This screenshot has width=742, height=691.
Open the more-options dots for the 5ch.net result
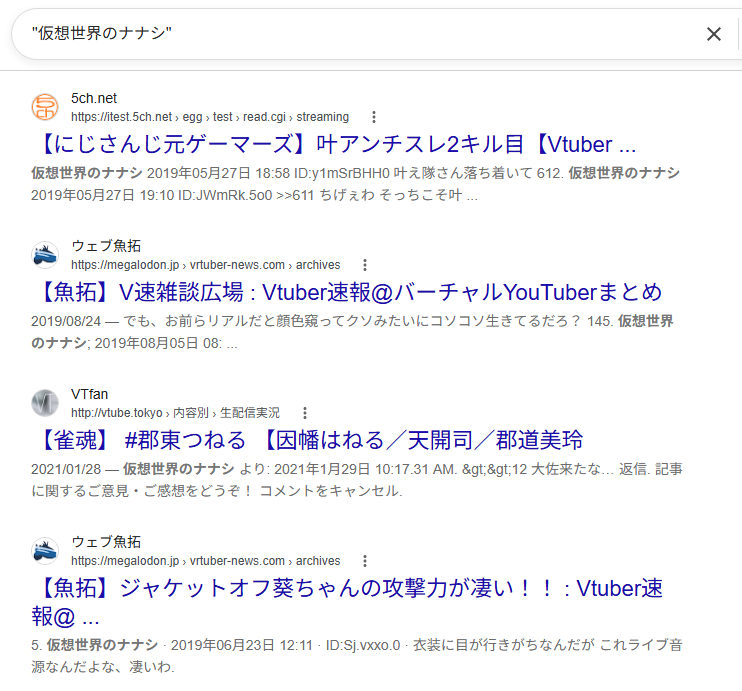pos(374,117)
